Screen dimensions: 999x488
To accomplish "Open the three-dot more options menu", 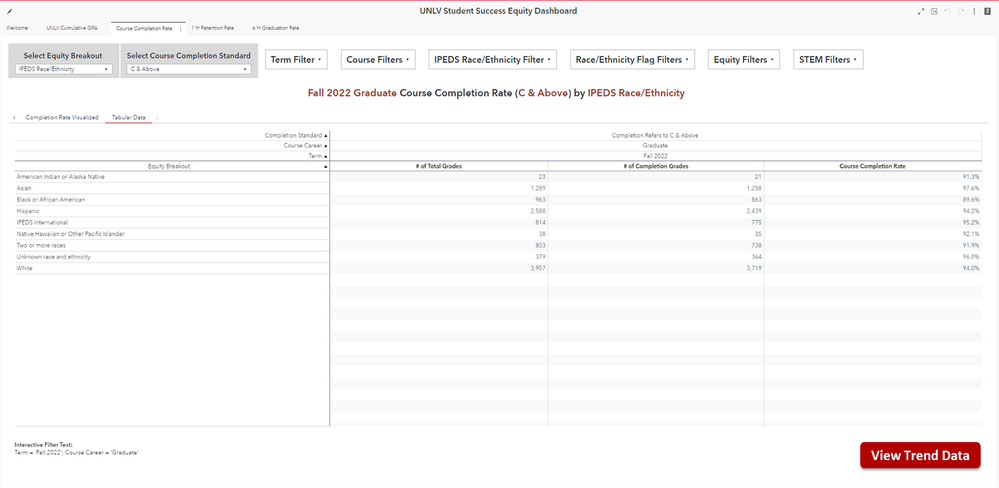I will 975,11.
